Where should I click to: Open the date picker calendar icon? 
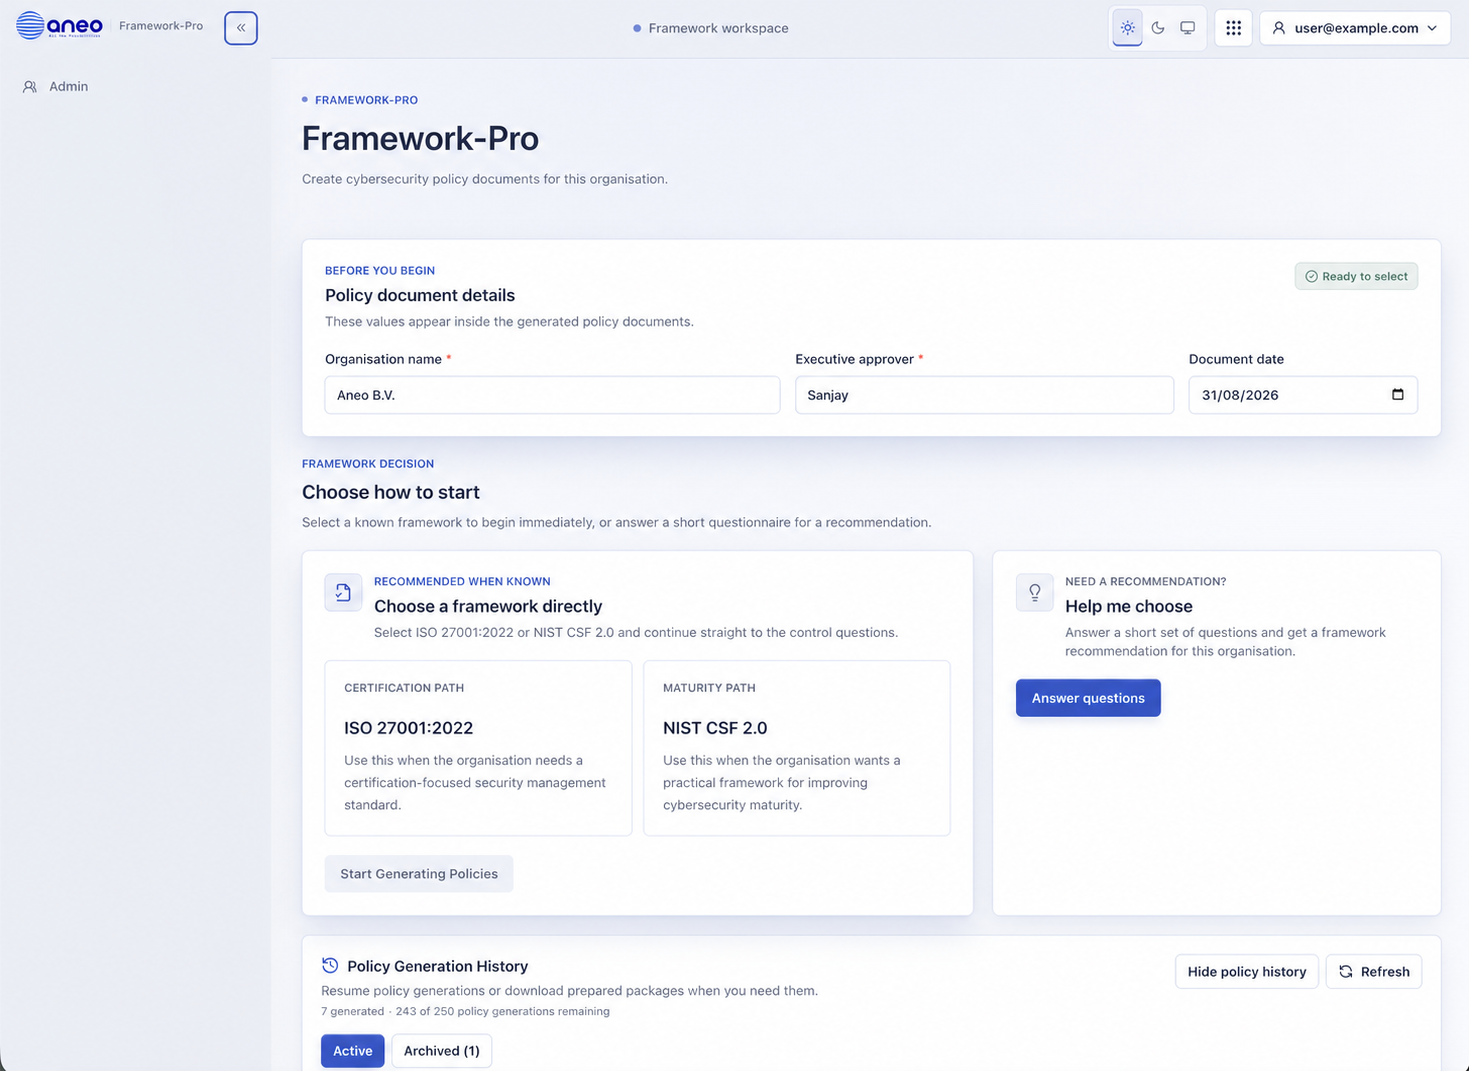[1397, 394]
